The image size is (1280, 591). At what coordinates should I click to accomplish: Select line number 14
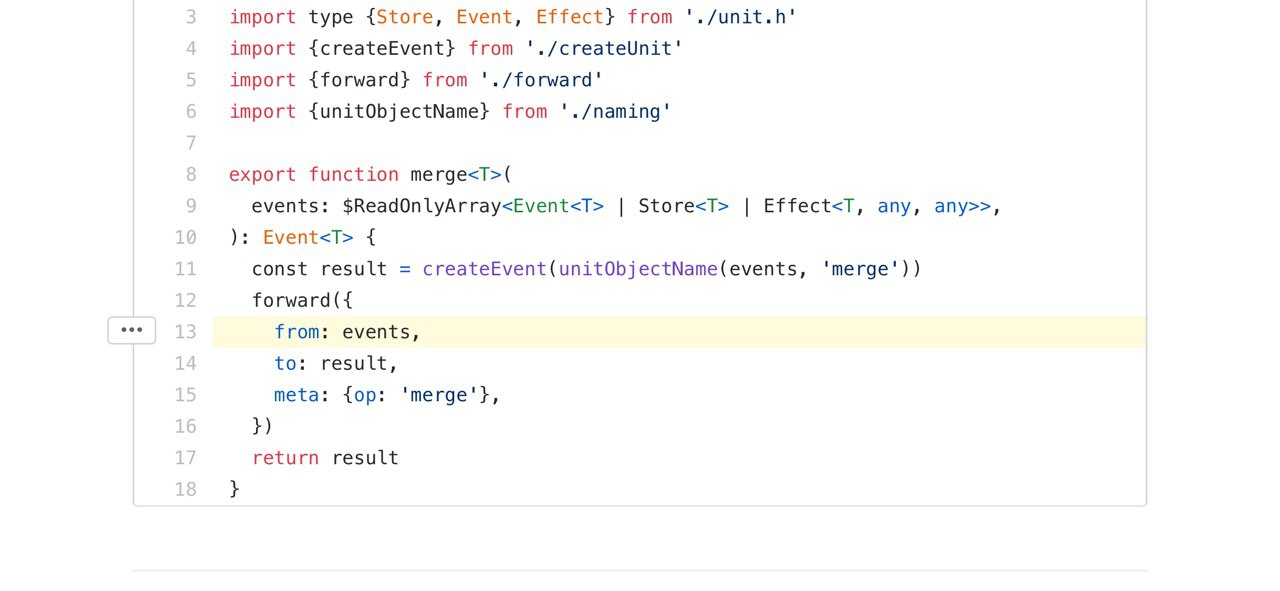186,363
